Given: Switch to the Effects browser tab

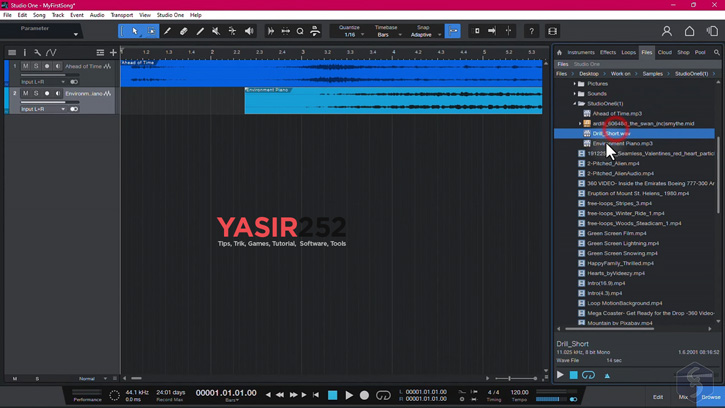Looking at the screenshot, I should pos(608,52).
